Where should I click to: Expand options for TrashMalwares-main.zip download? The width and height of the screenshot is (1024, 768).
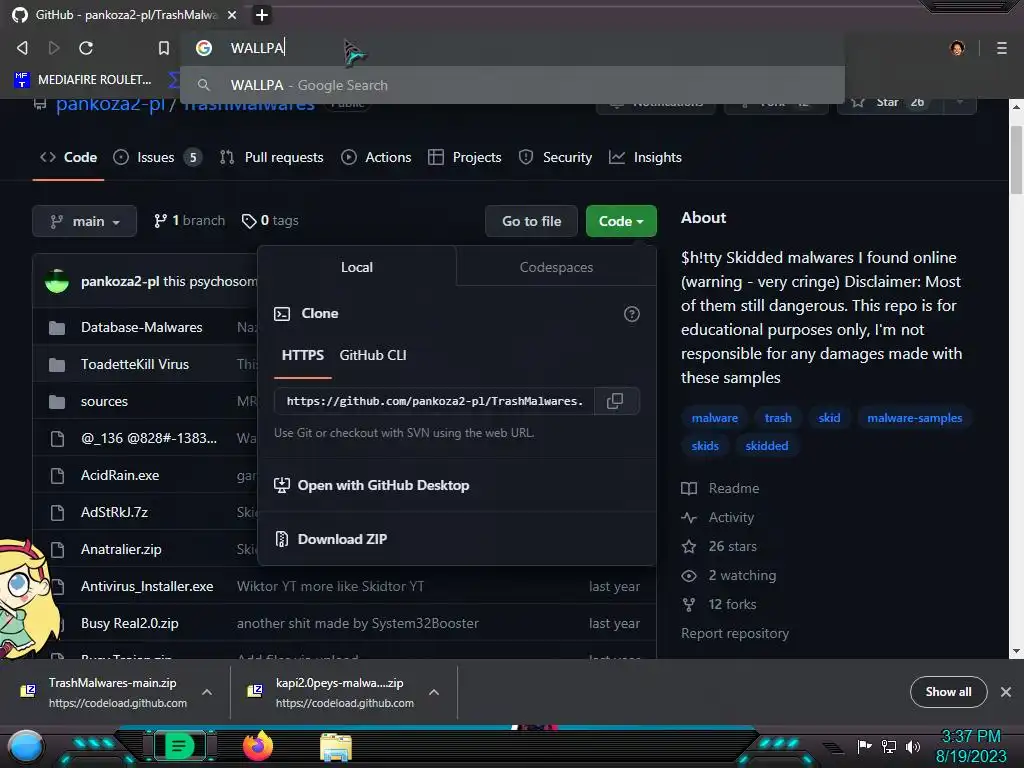(207, 692)
